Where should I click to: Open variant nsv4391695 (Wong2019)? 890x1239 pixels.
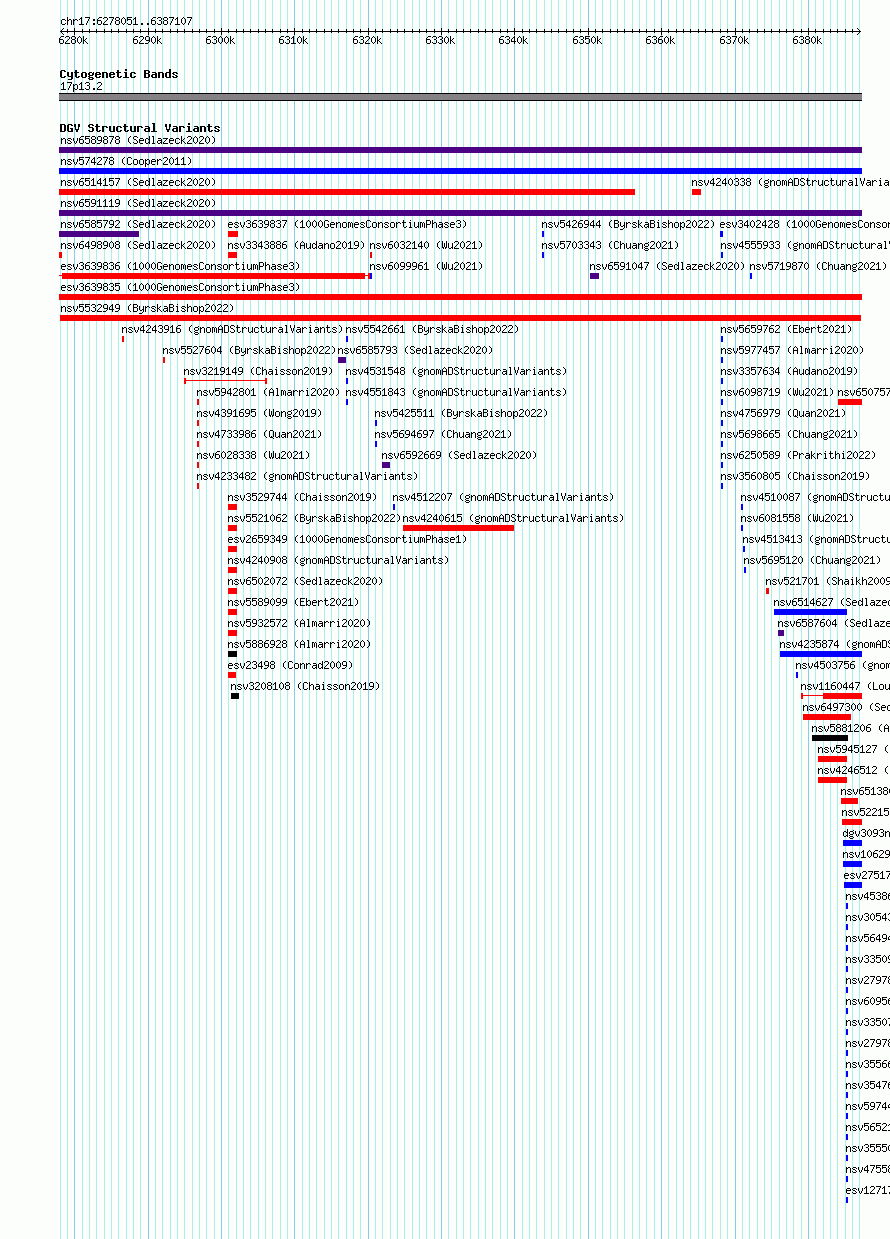pos(259,413)
